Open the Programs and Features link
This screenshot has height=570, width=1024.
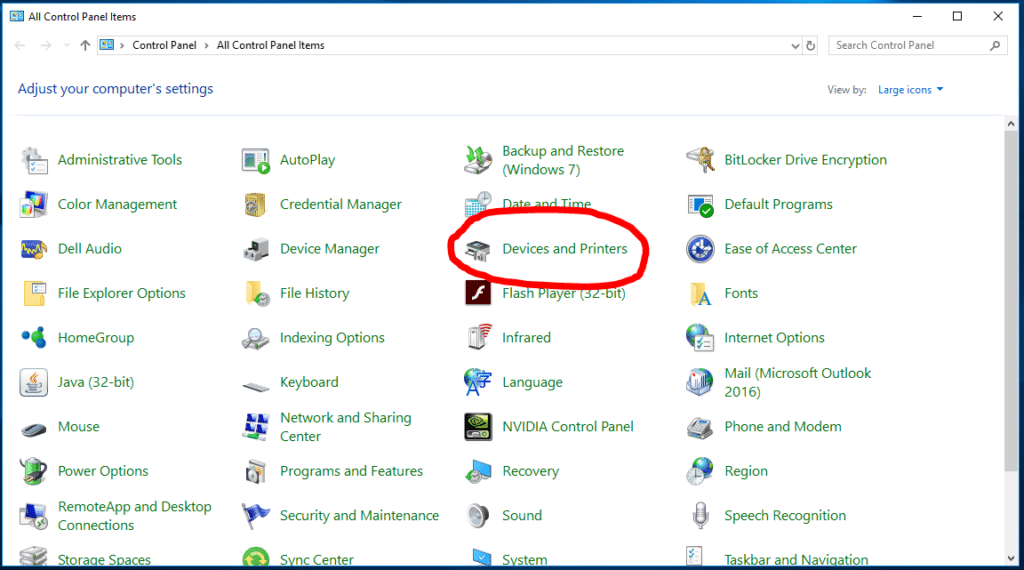point(351,471)
